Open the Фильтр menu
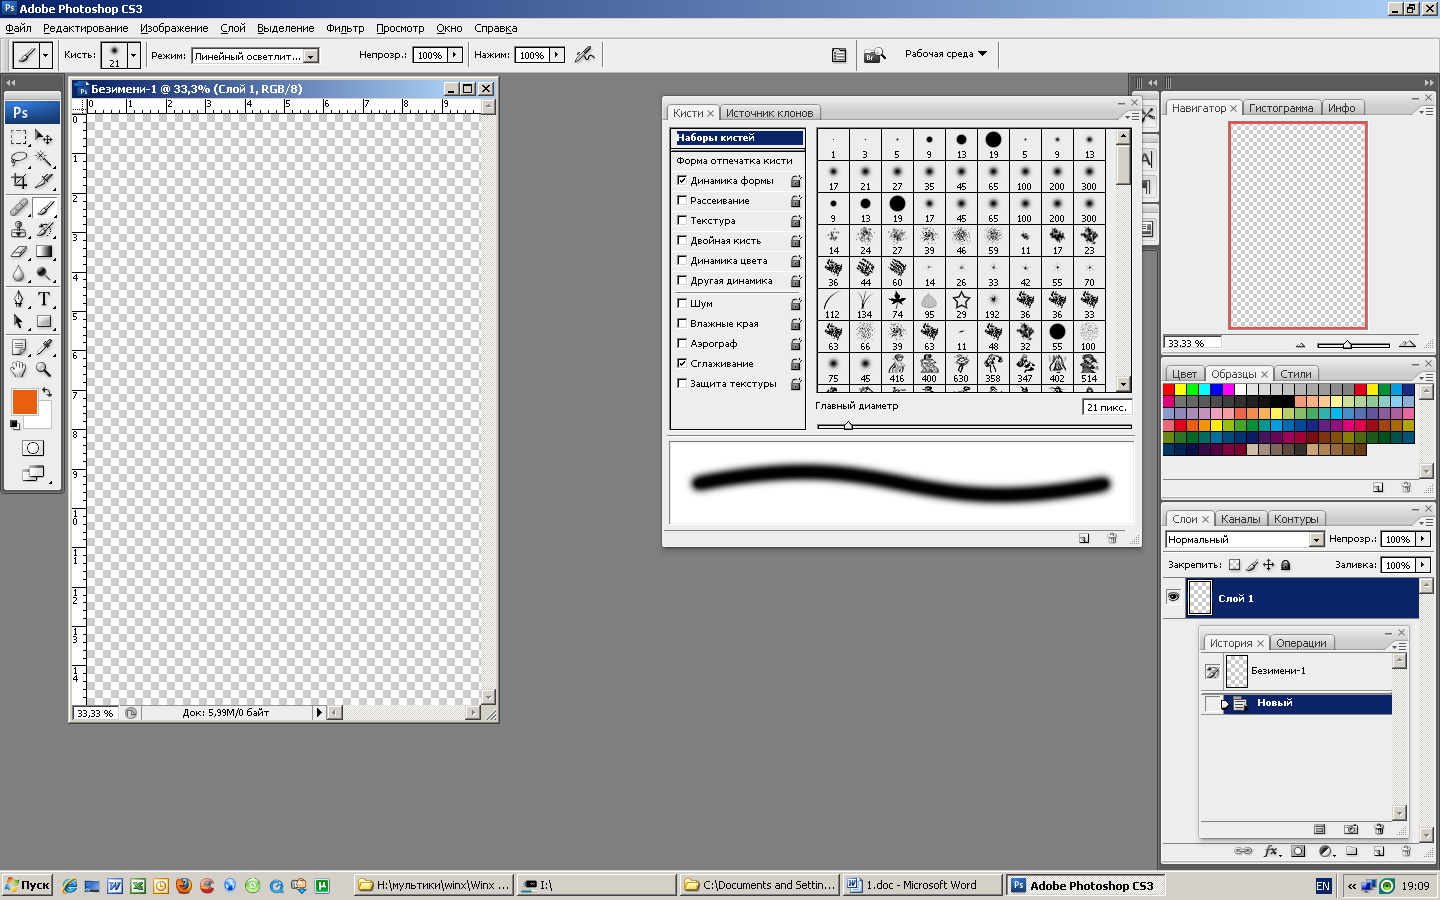 click(x=345, y=28)
